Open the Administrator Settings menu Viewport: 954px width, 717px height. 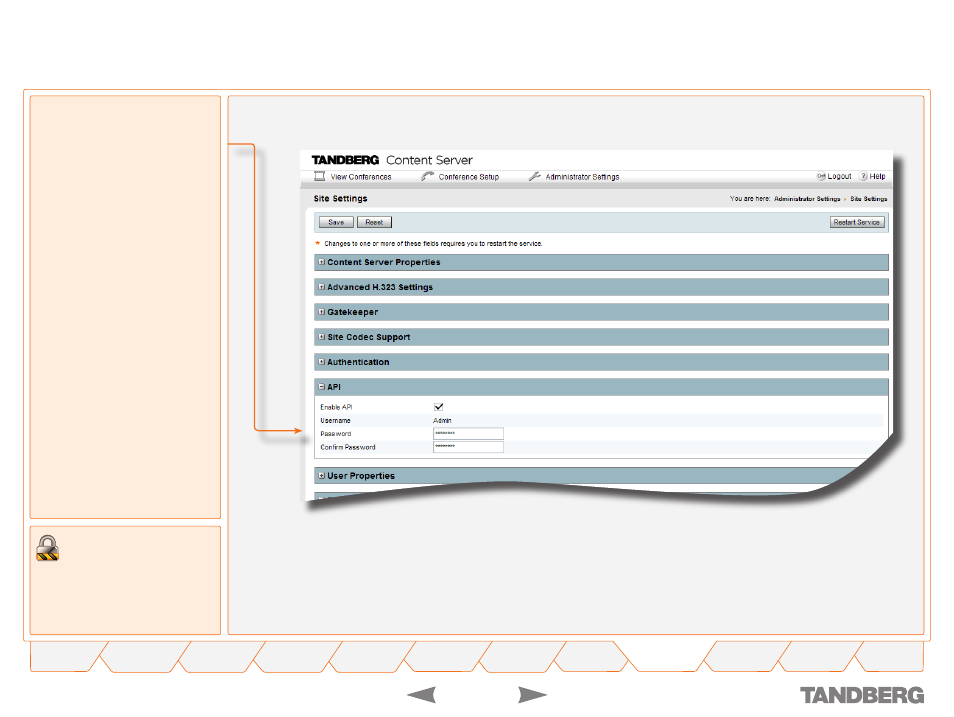pos(582,177)
